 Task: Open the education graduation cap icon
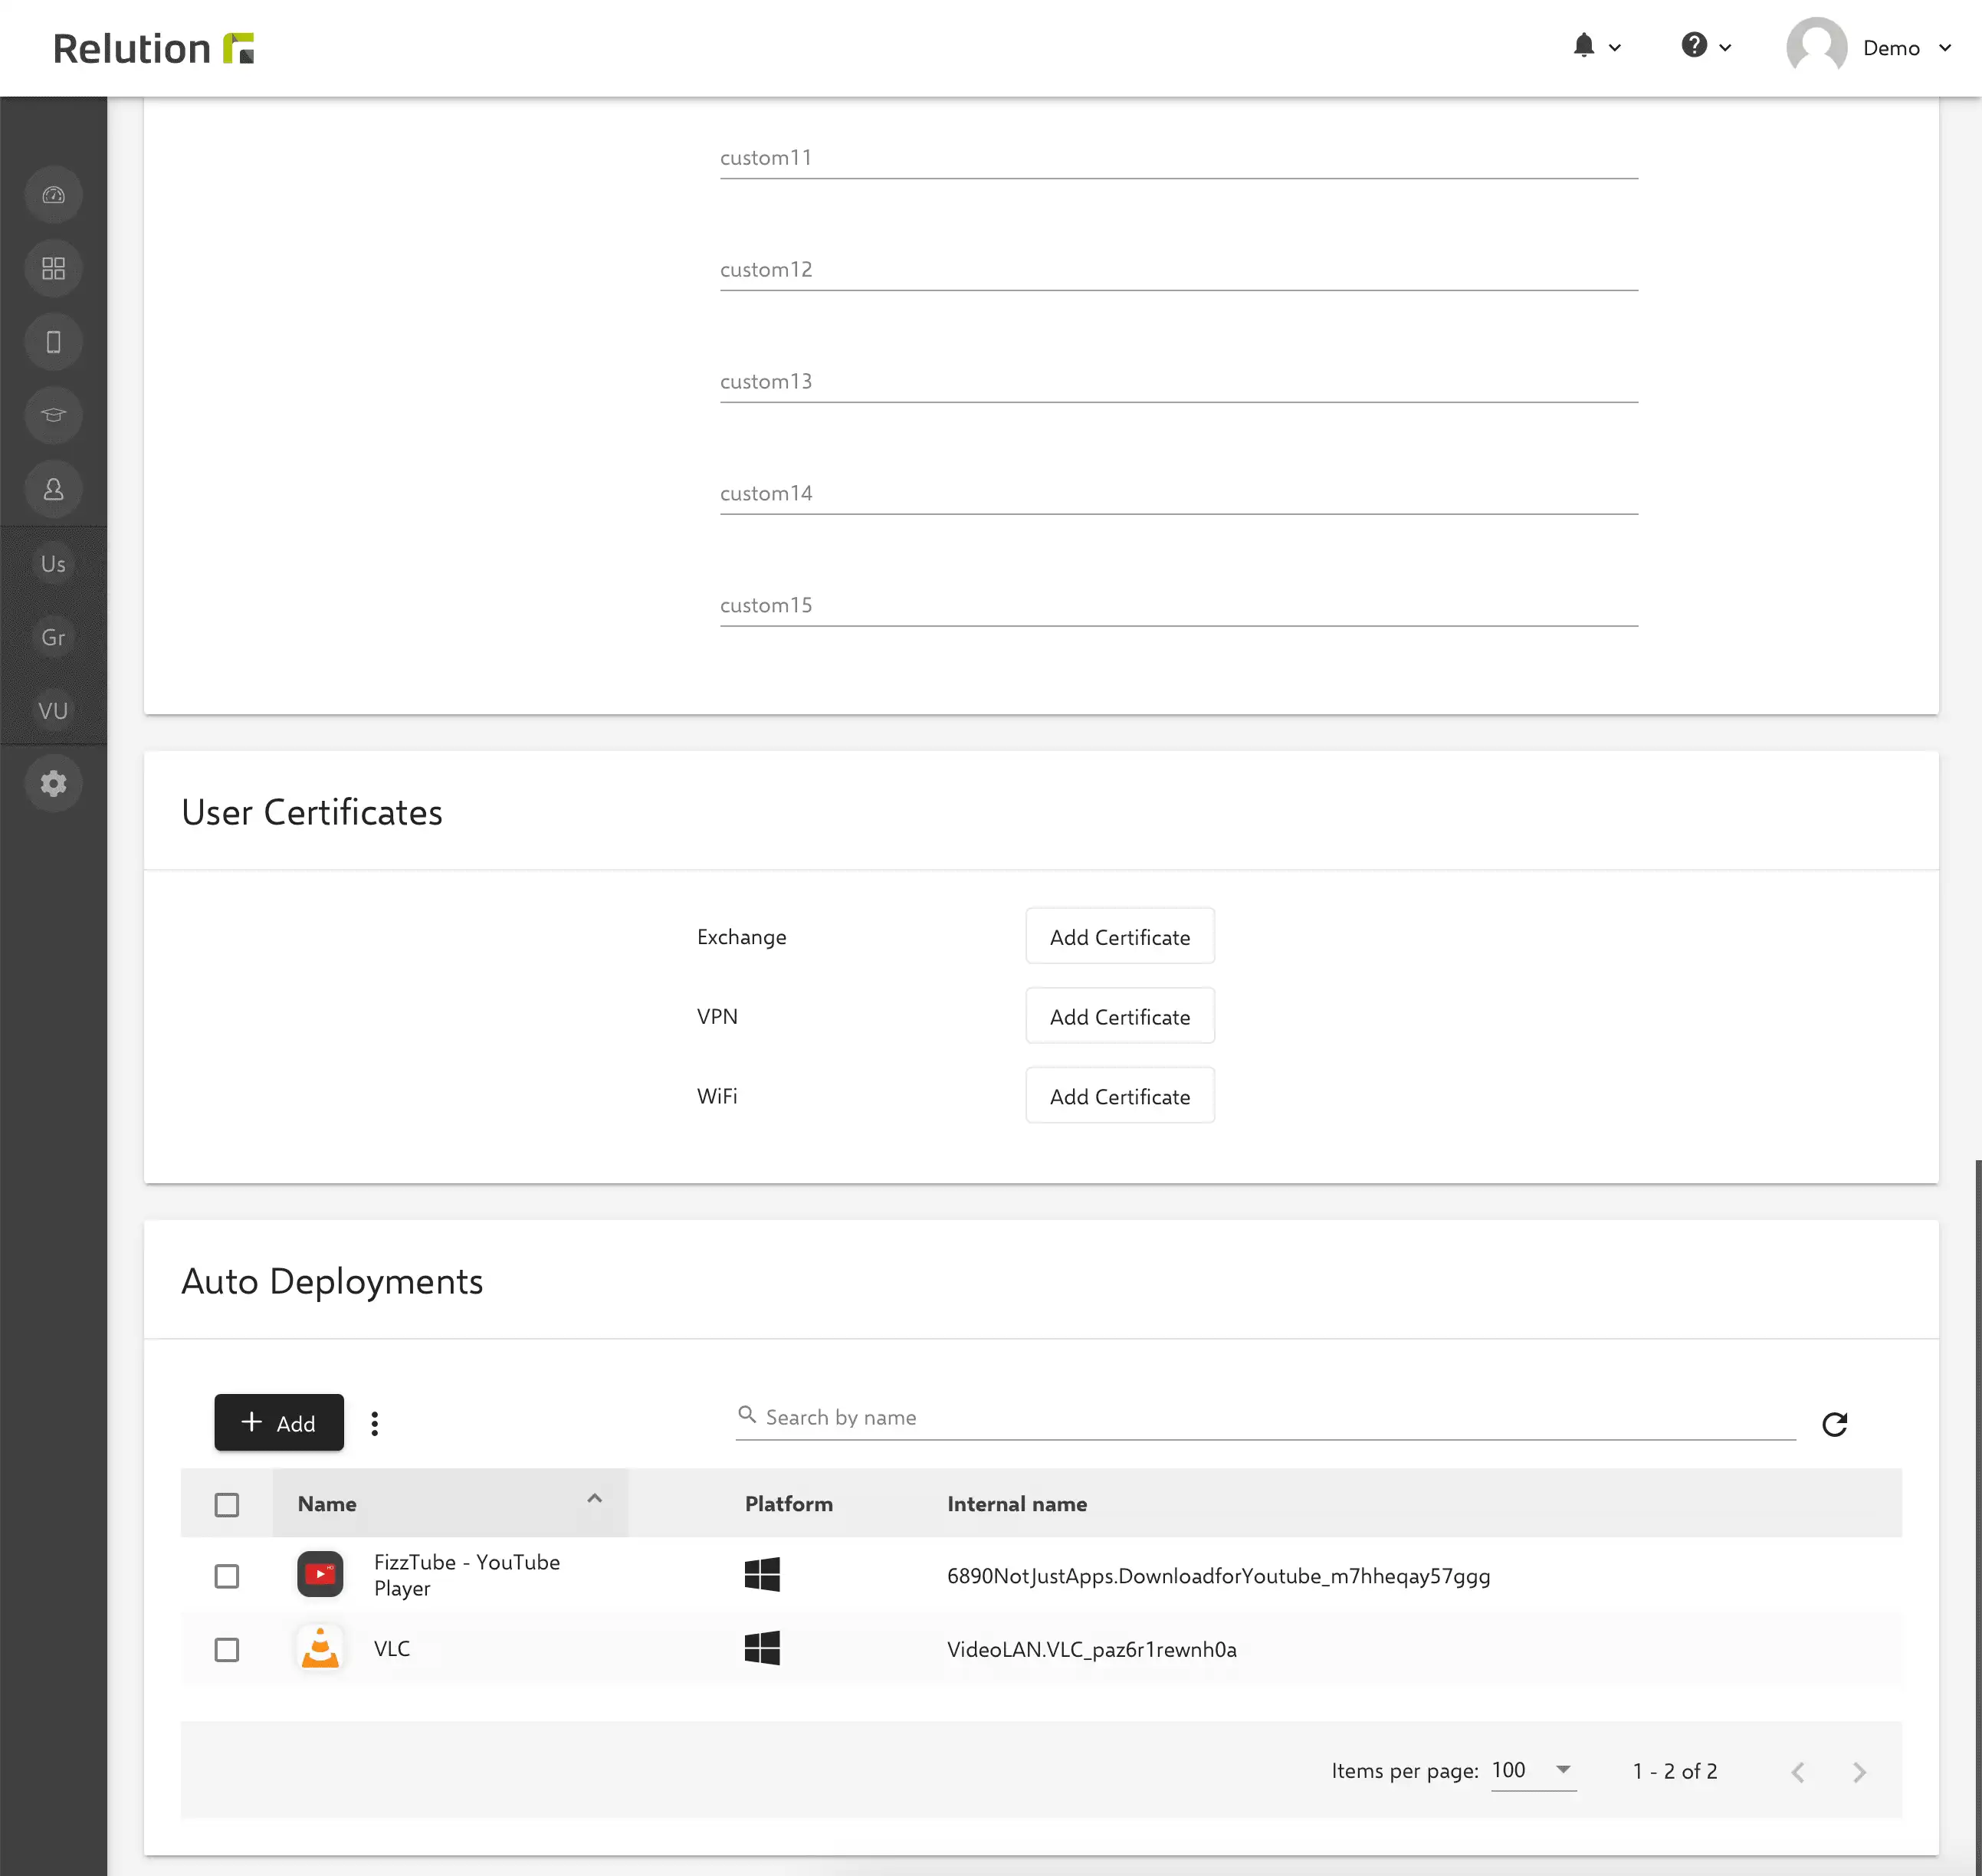(53, 415)
